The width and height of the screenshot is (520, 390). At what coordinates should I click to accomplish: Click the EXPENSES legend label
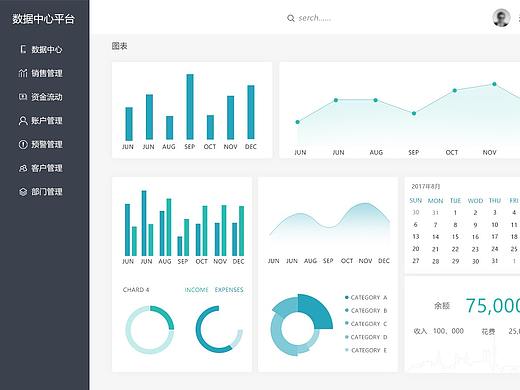[x=229, y=290]
